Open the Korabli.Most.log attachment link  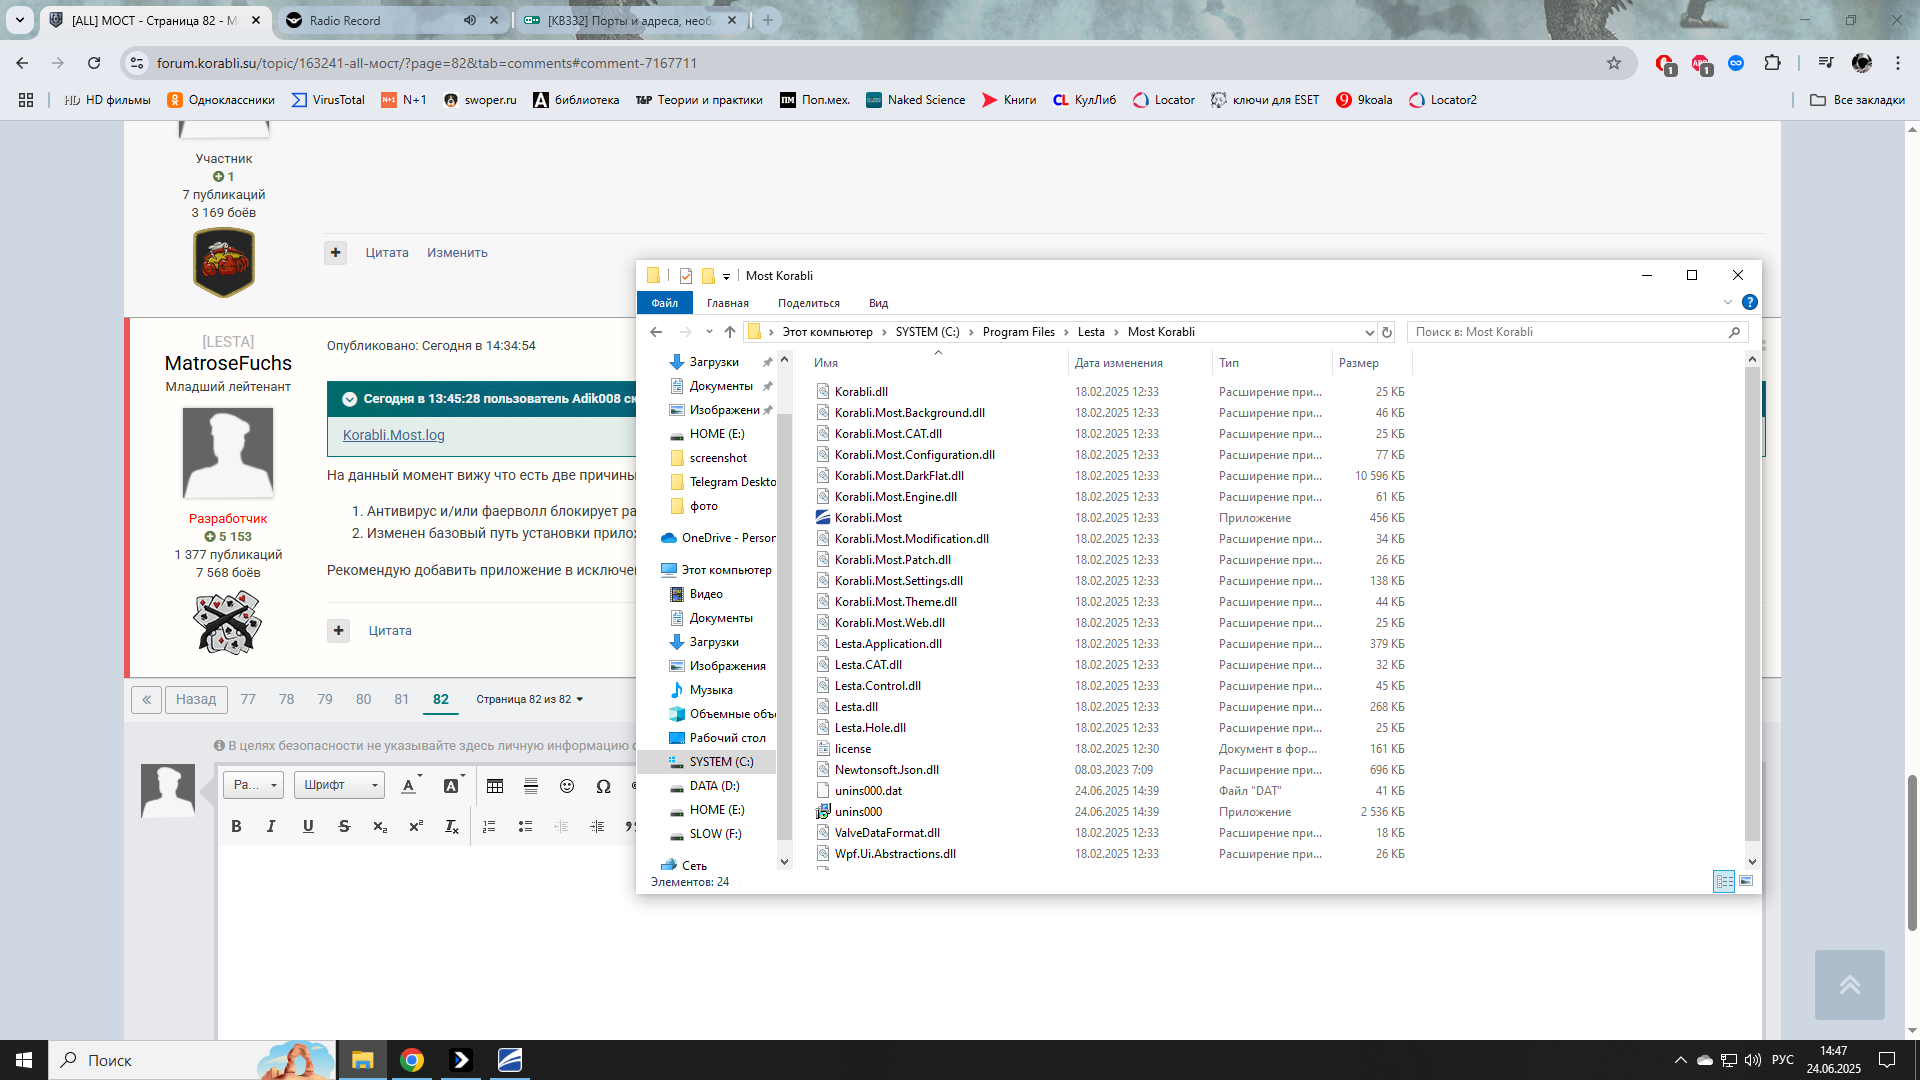point(394,435)
